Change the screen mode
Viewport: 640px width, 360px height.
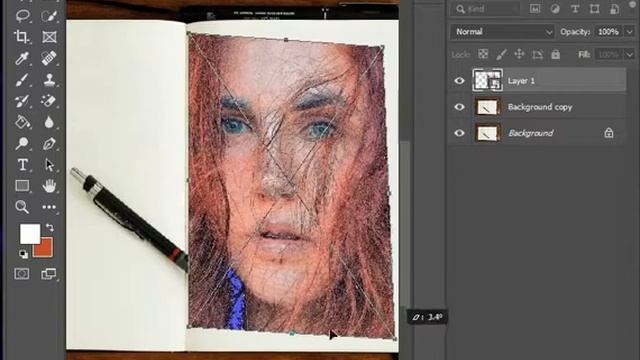[49, 274]
